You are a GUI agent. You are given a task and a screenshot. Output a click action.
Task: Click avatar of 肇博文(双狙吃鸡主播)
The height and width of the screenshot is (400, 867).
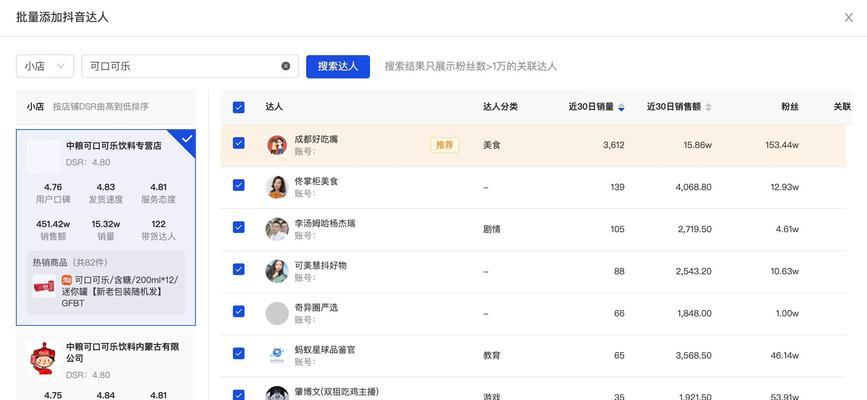[x=277, y=393]
